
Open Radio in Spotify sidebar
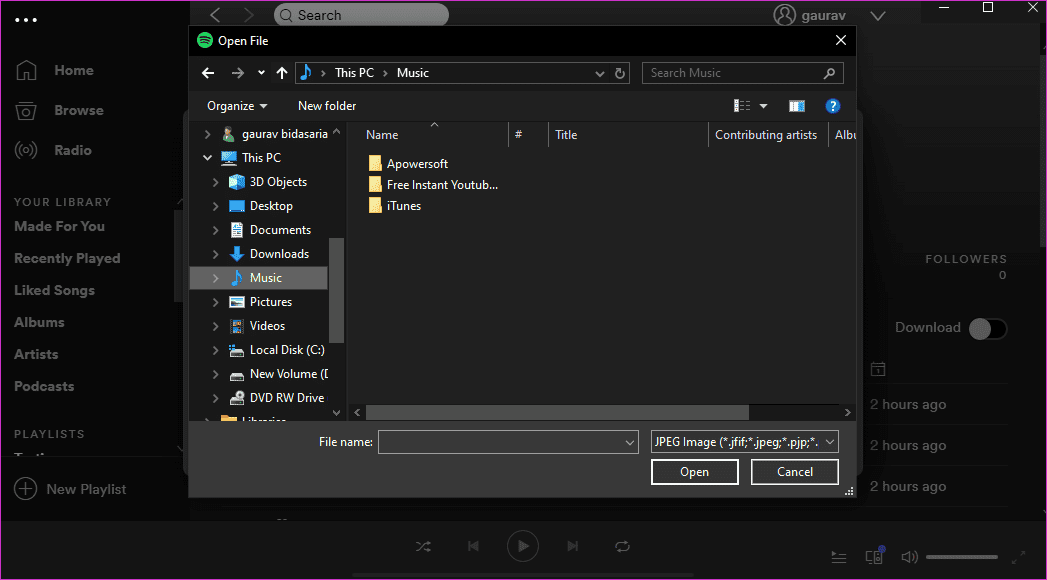(53, 151)
